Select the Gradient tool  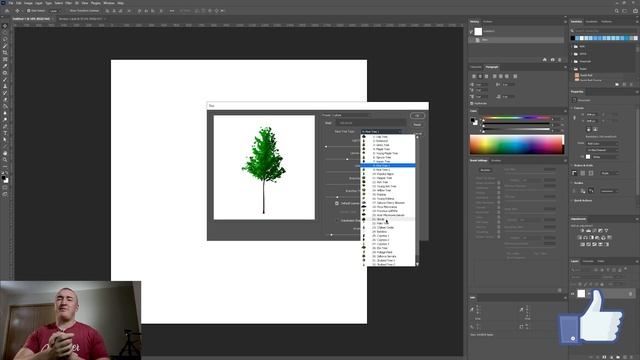[x=5, y=107]
